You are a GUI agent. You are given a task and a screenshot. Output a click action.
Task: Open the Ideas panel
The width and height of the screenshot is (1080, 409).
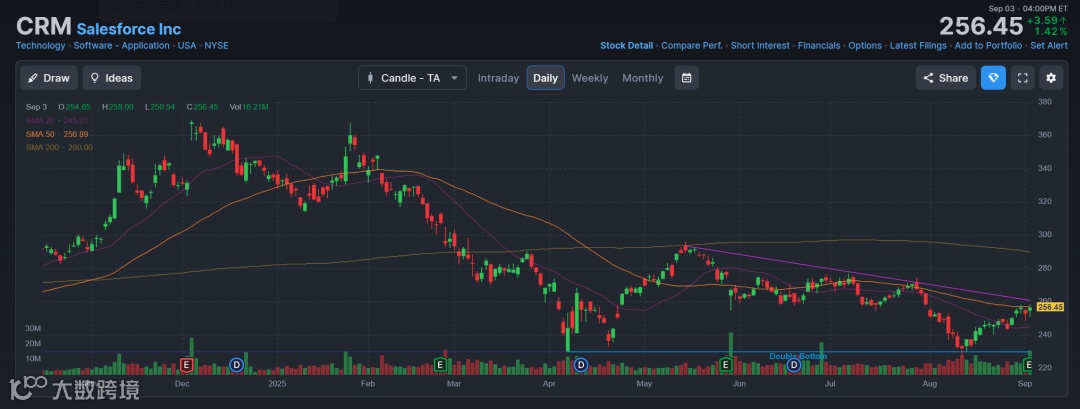click(x=112, y=78)
